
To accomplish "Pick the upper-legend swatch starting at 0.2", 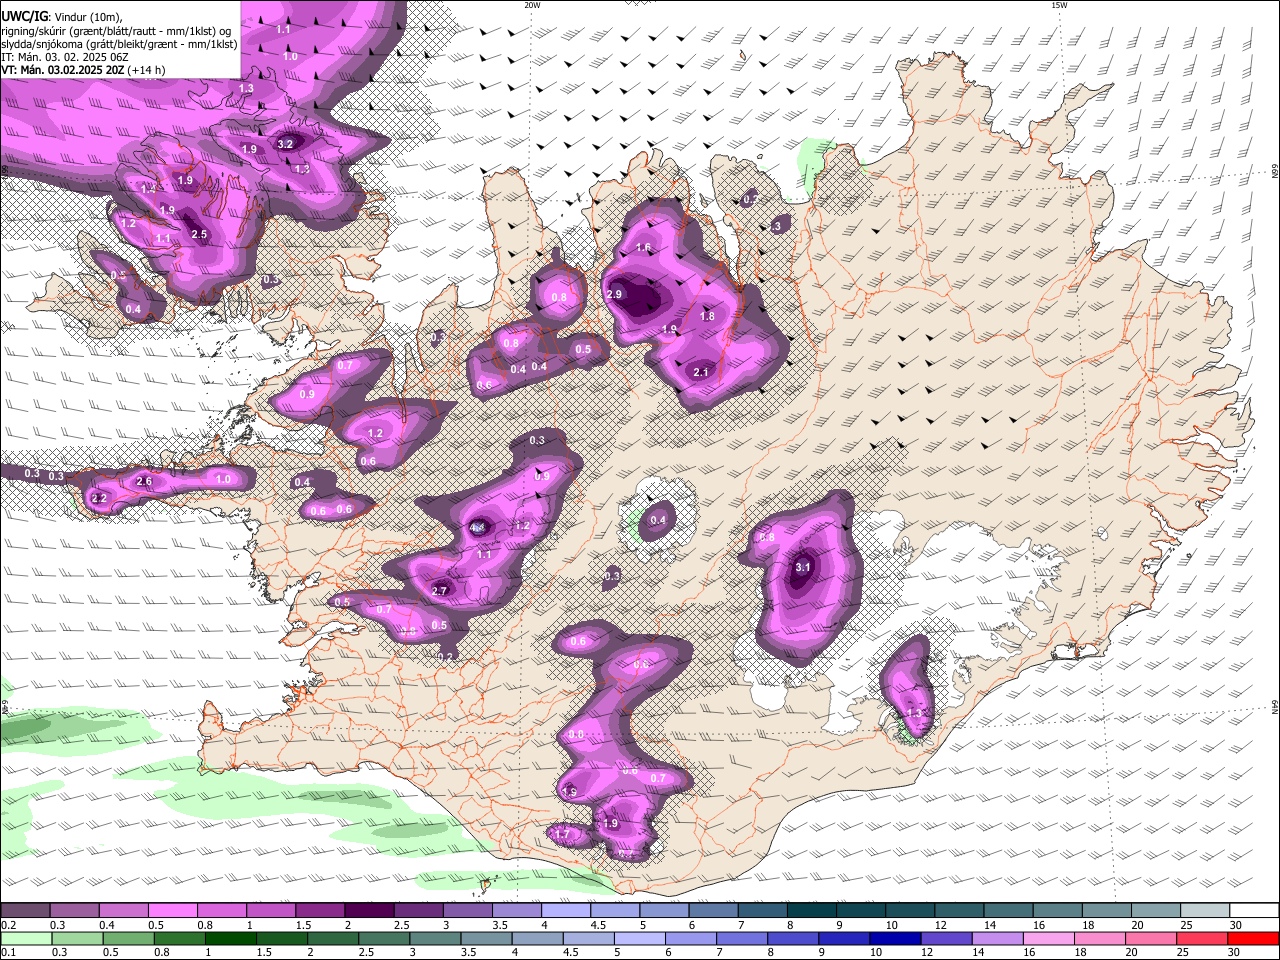I will click(25, 910).
